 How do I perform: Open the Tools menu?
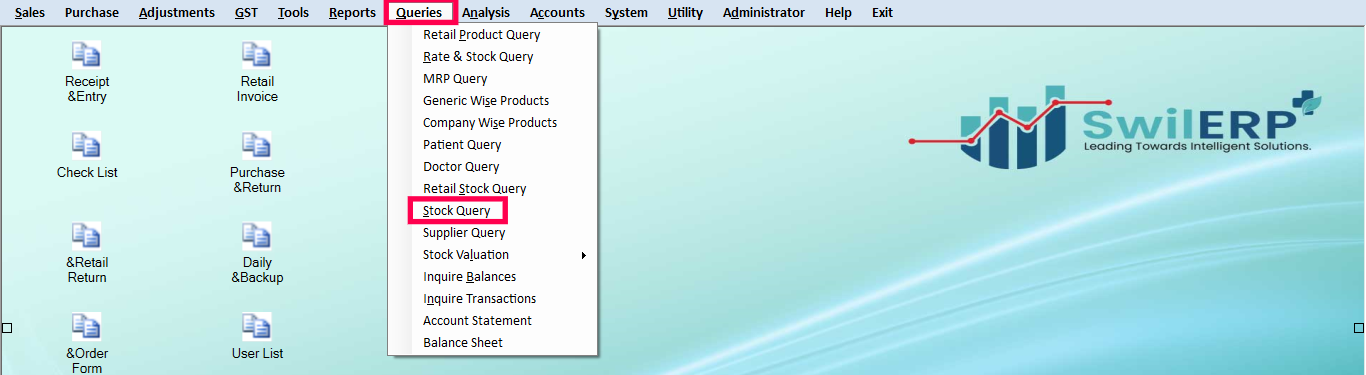tap(293, 13)
